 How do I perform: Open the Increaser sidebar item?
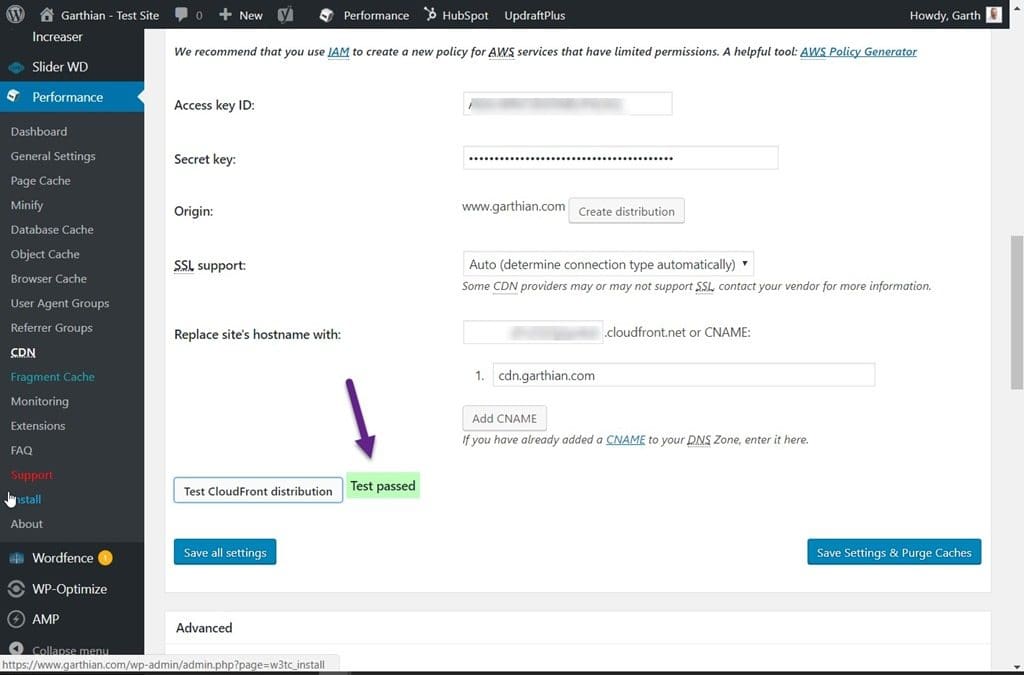[57, 37]
